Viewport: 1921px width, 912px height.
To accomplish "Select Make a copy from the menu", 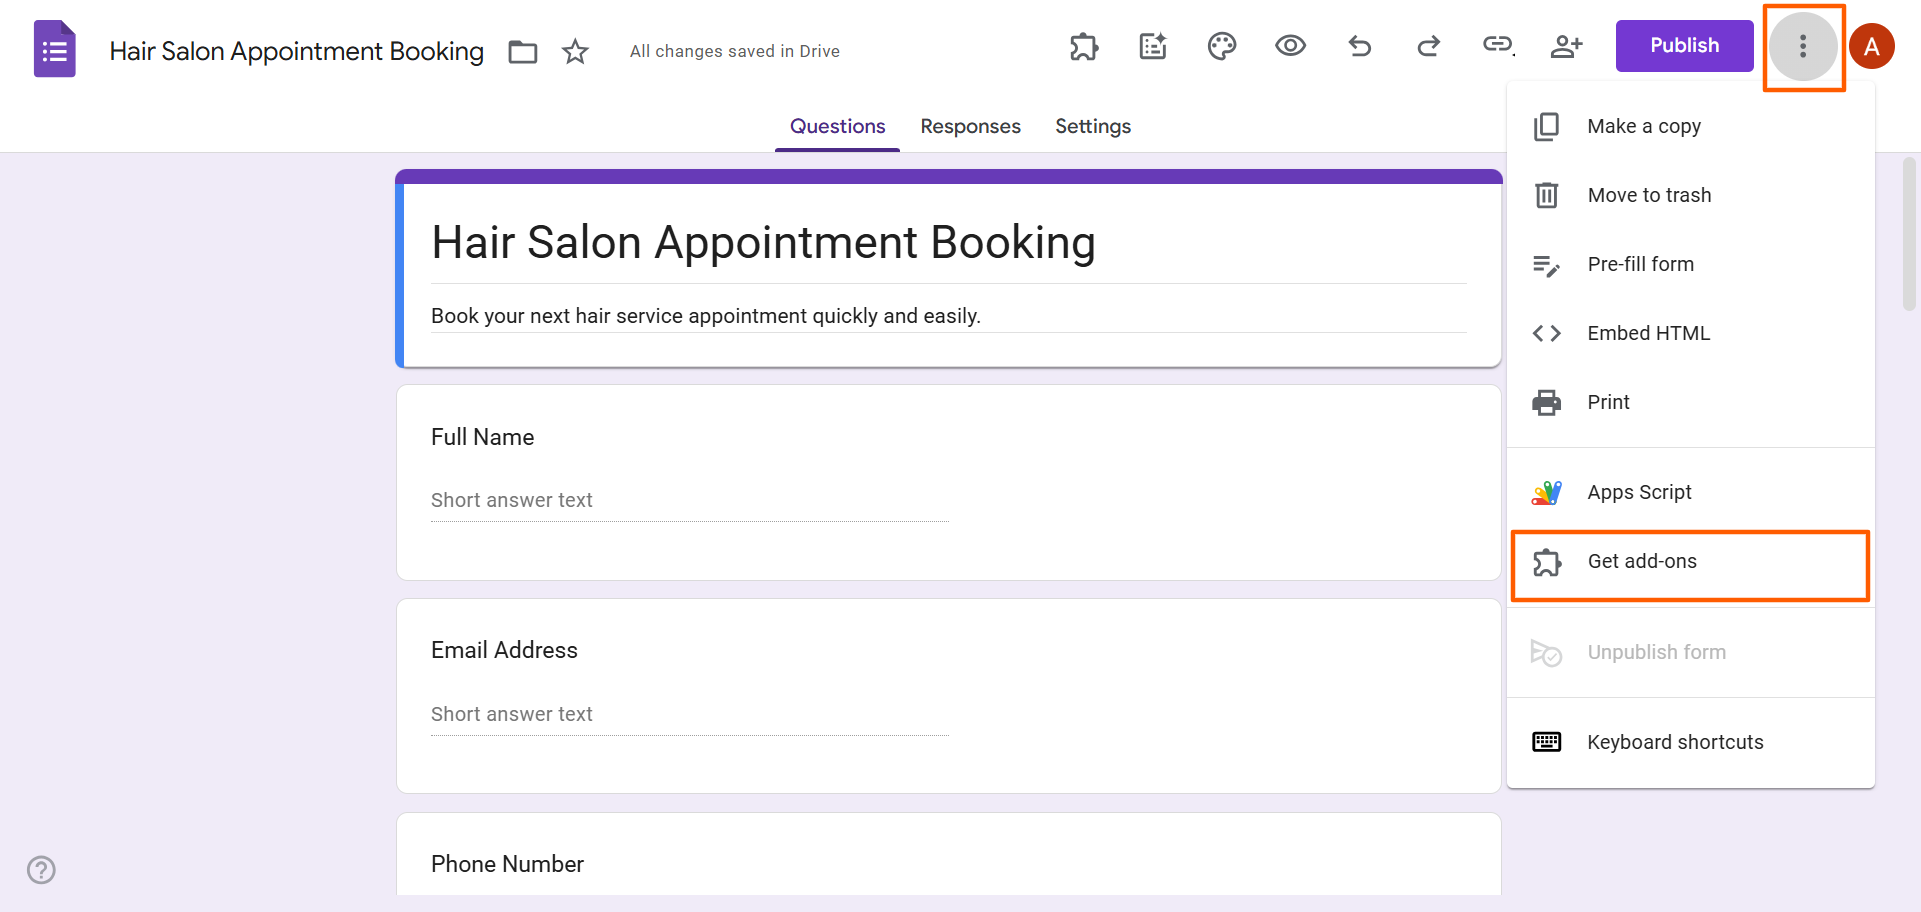I will tap(1643, 126).
